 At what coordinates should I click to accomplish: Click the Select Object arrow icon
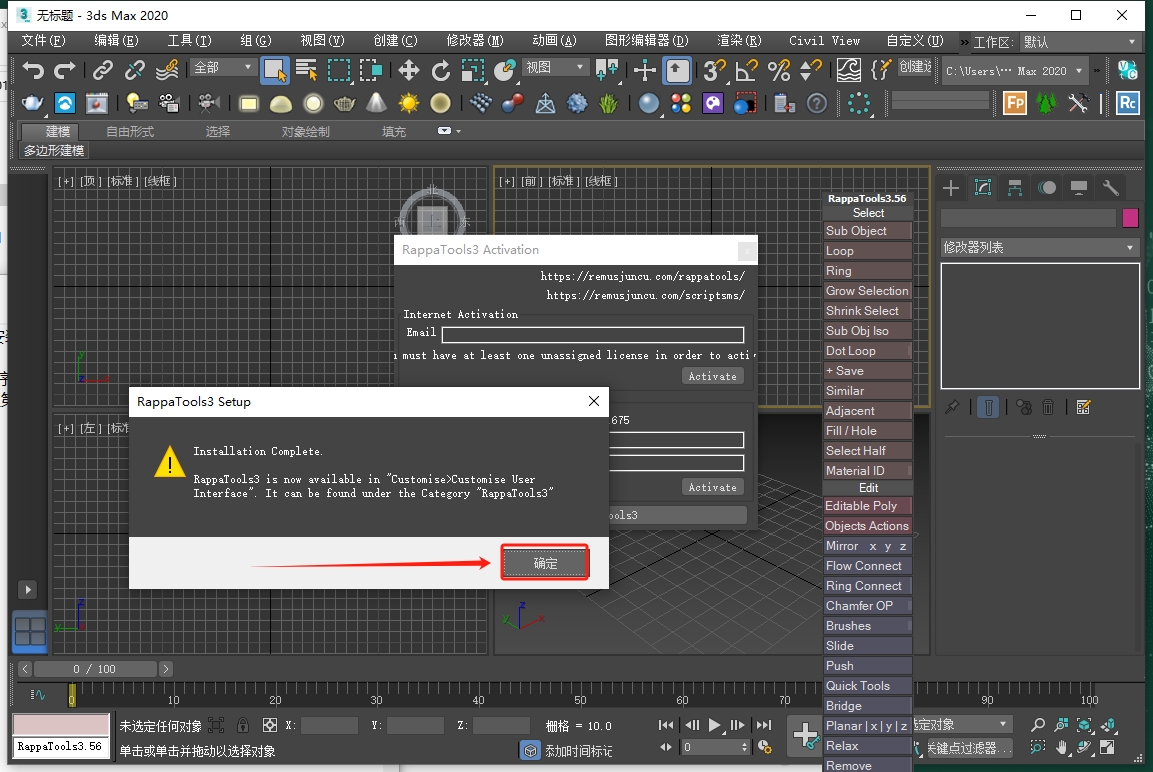coord(276,69)
